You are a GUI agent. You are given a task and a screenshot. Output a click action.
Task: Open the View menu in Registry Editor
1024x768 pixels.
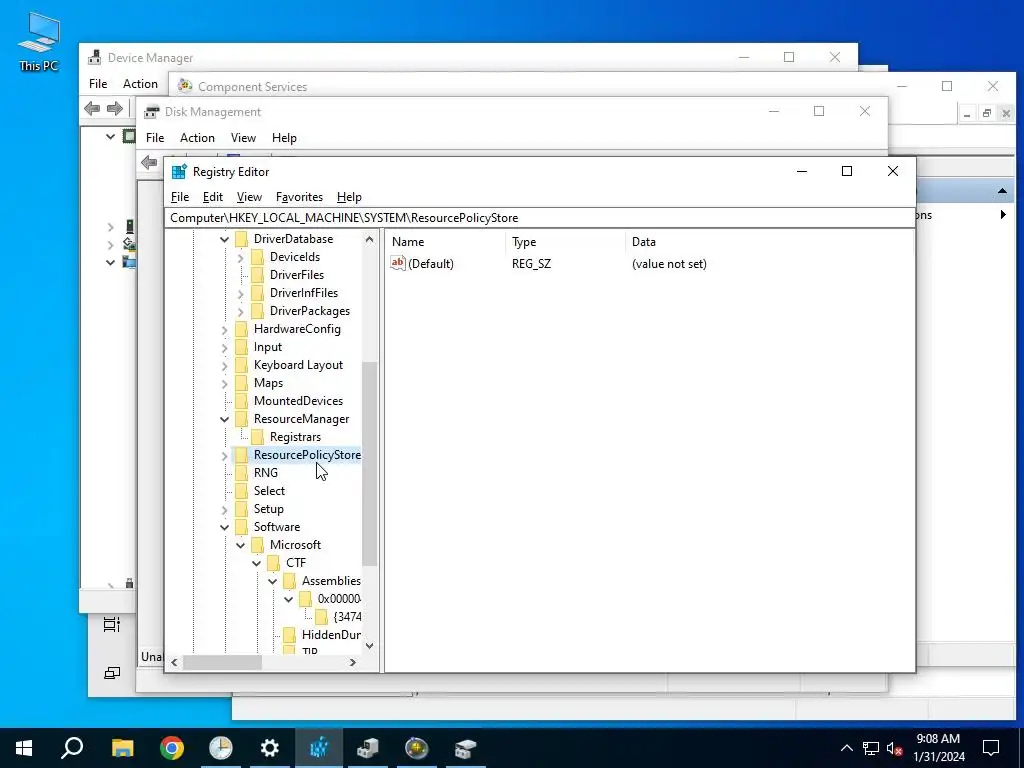point(249,197)
